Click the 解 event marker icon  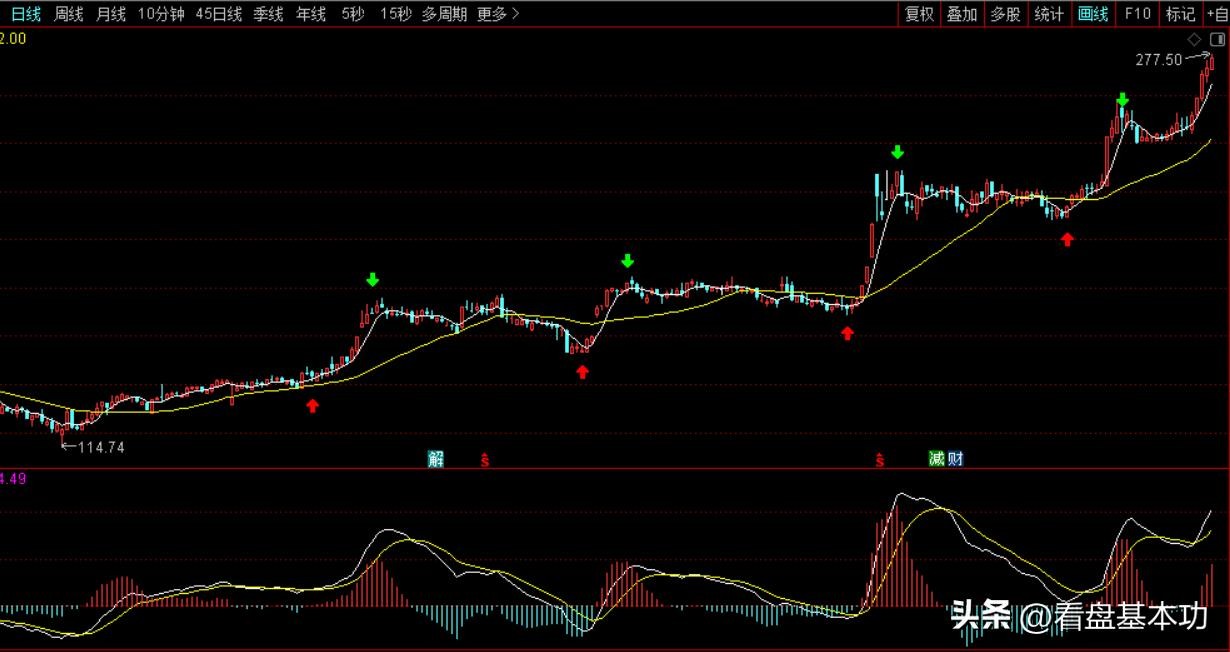click(x=435, y=459)
